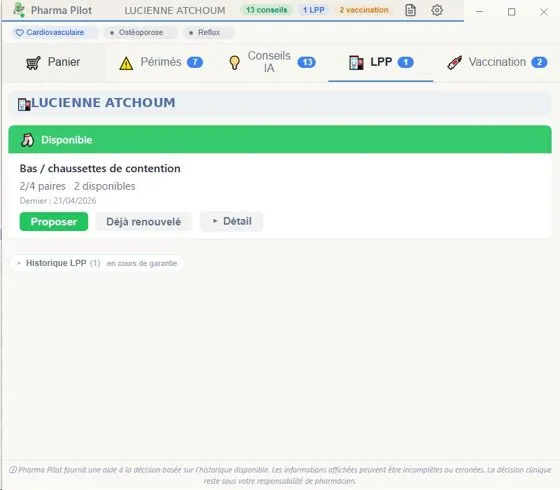This screenshot has height=490, width=560.
Task: Click the shopping cart Panier icon
Action: pos(33,63)
